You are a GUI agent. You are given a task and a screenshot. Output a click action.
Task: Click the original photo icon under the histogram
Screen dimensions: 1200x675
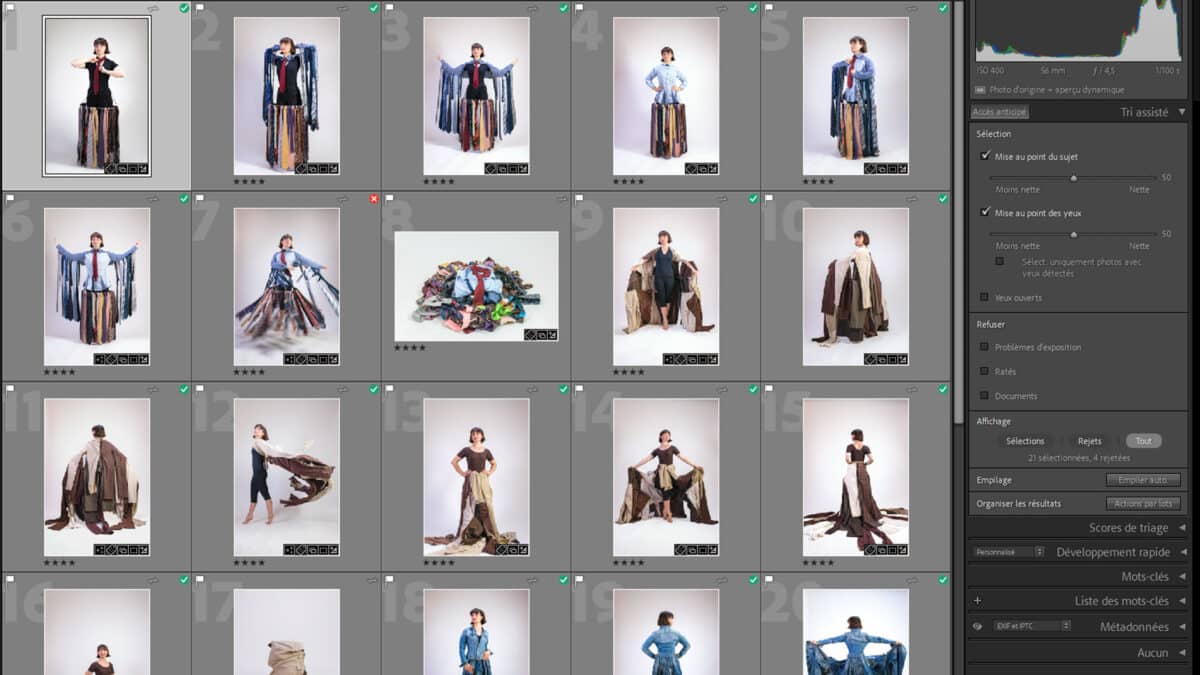tap(981, 89)
